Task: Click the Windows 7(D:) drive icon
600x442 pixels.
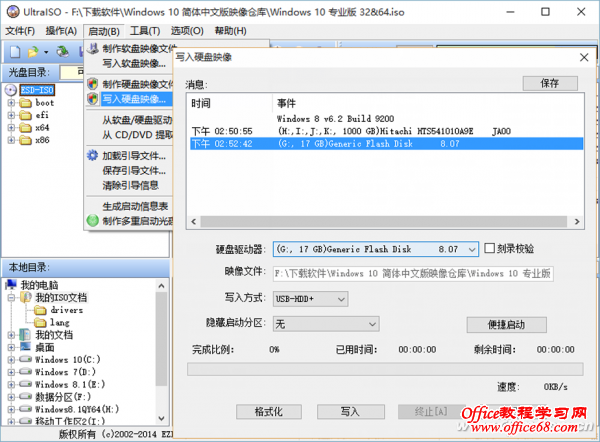Action: pos(26,372)
